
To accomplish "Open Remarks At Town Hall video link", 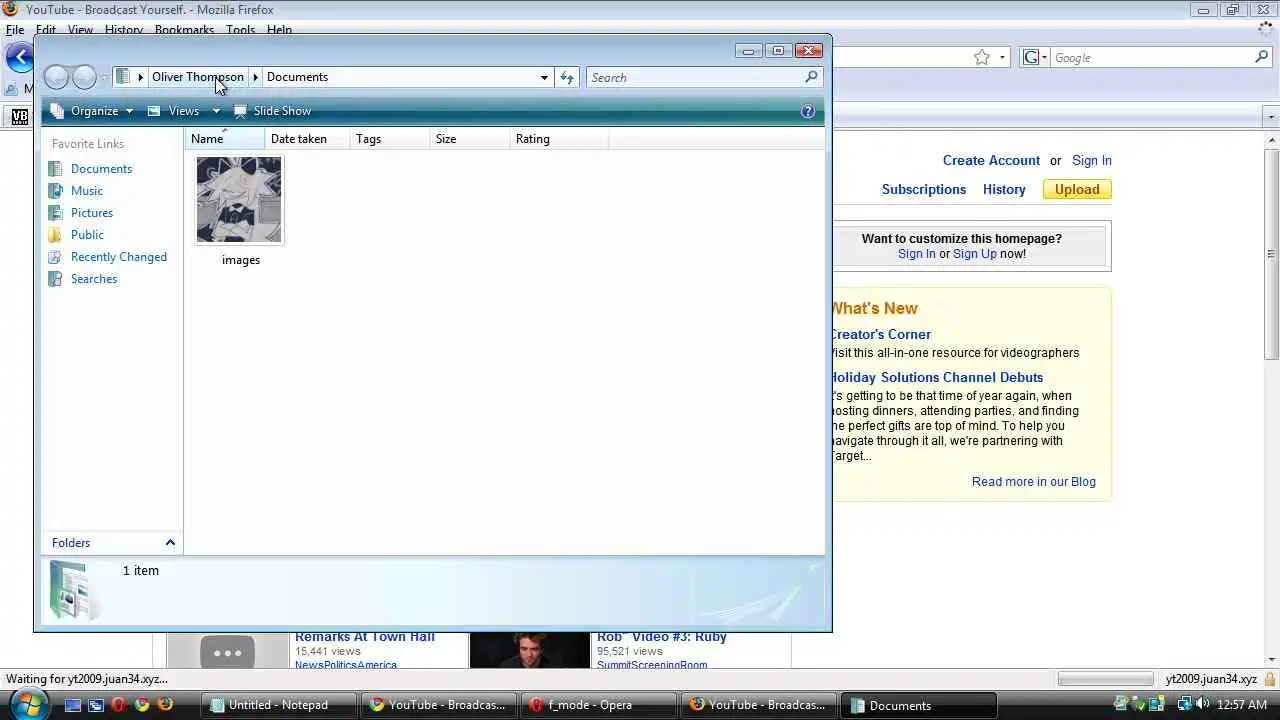I will [x=365, y=637].
